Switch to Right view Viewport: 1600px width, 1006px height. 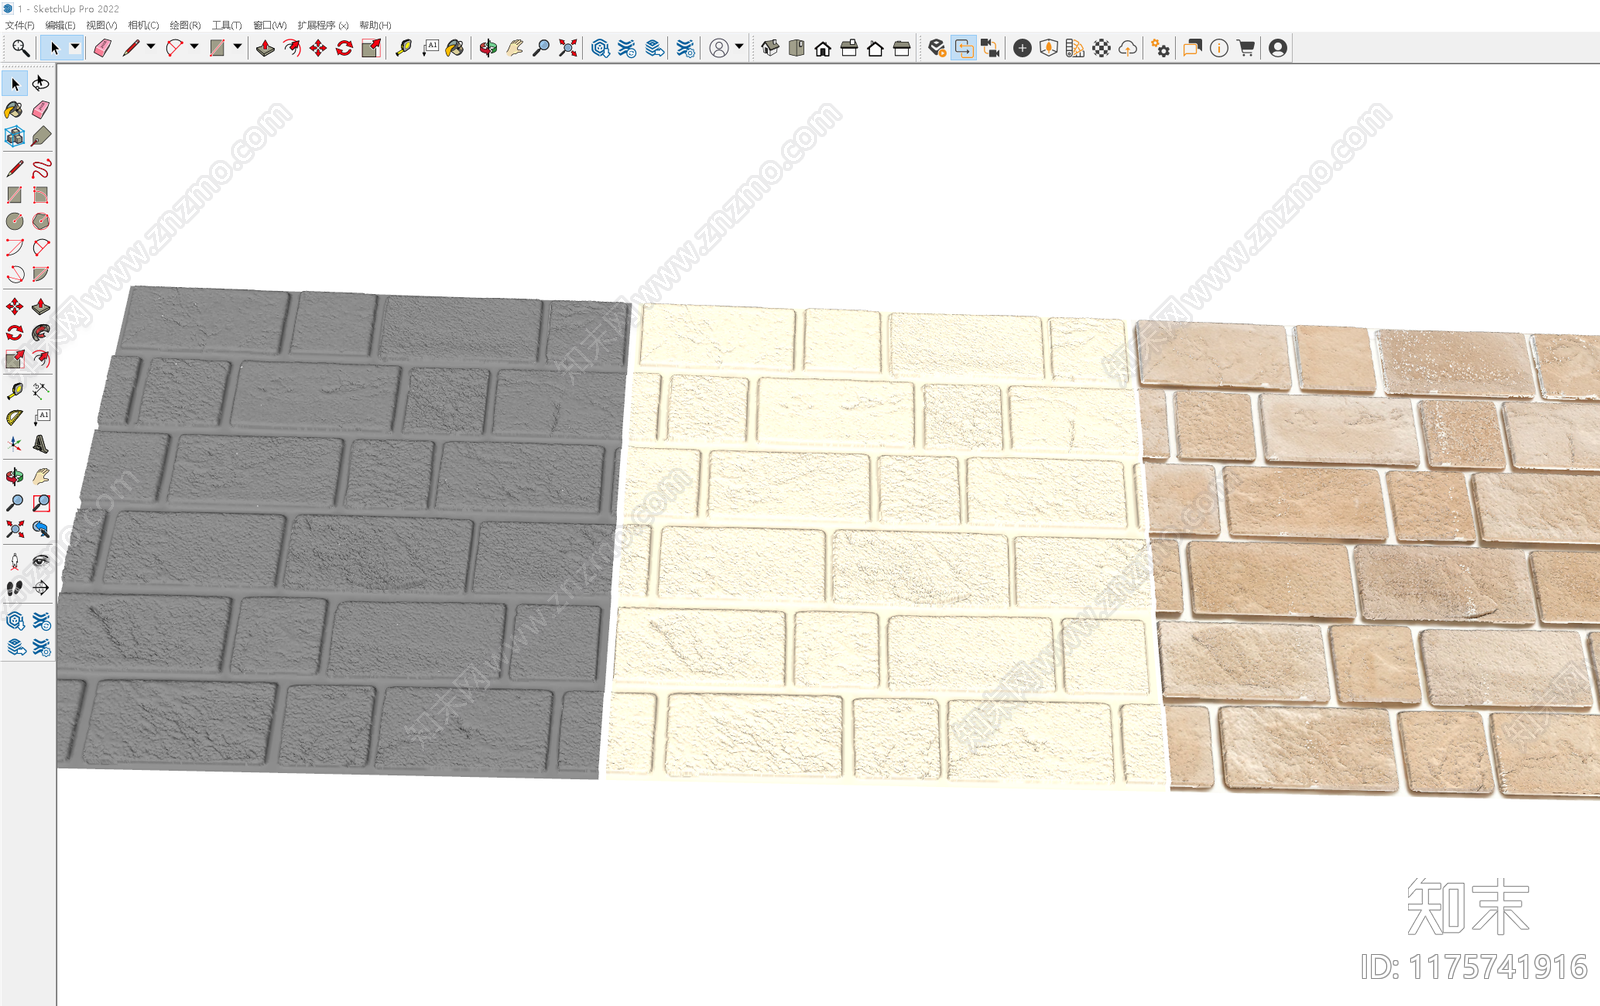[849, 48]
